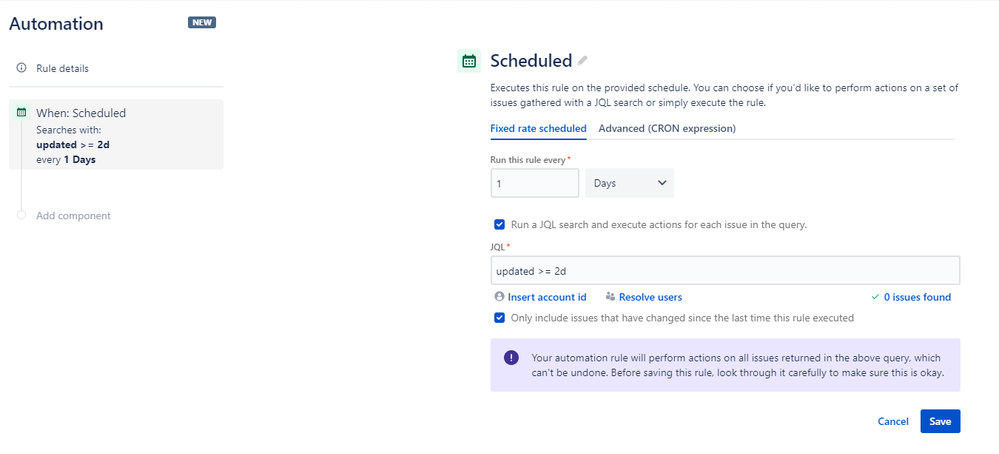Switch to Advanced (CRON expression) tab

pyautogui.click(x=667, y=129)
